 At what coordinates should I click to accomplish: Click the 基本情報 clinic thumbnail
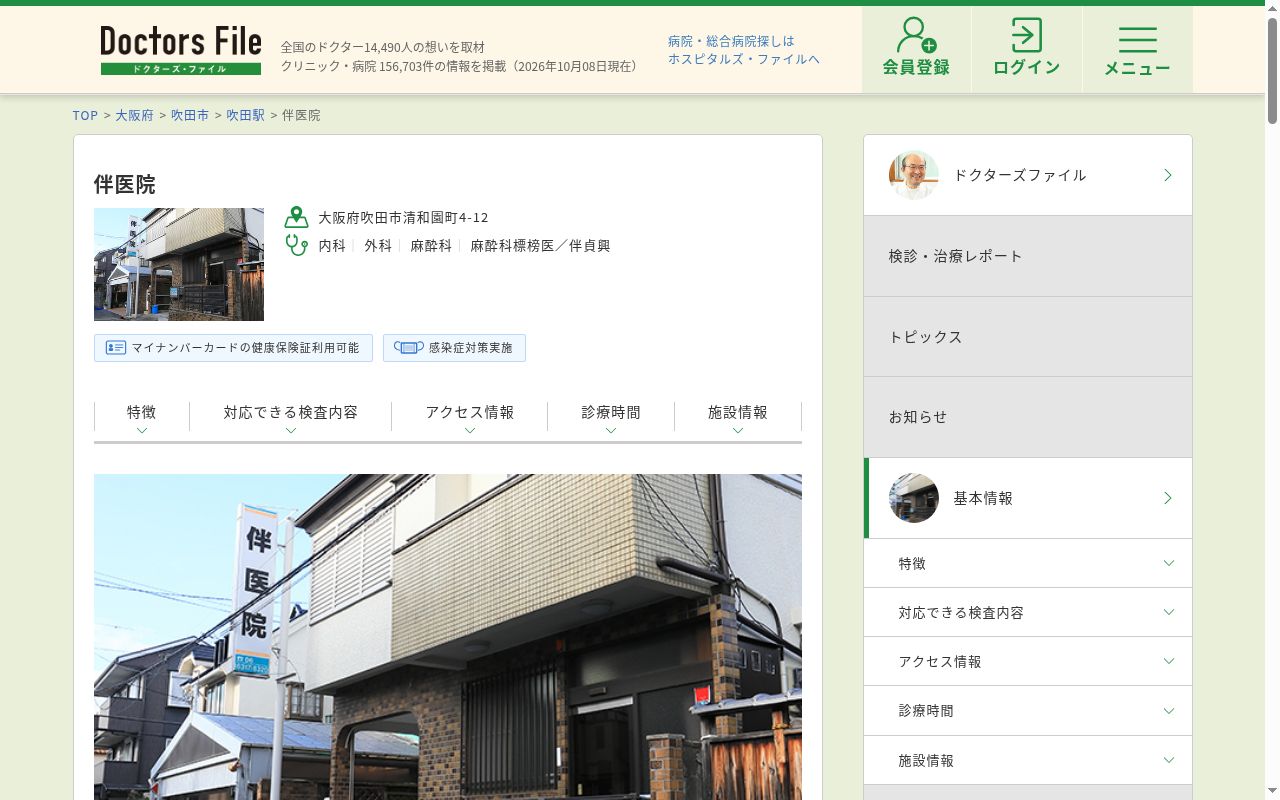click(x=914, y=498)
